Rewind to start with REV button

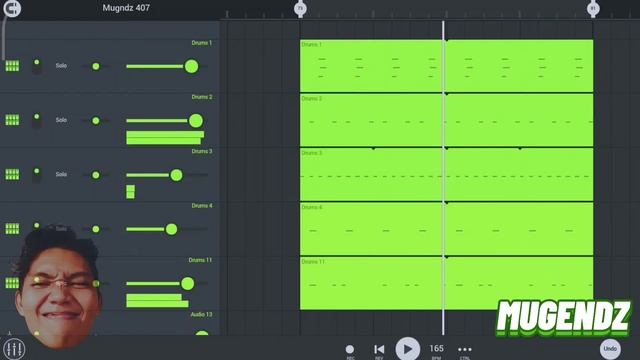coord(379,349)
